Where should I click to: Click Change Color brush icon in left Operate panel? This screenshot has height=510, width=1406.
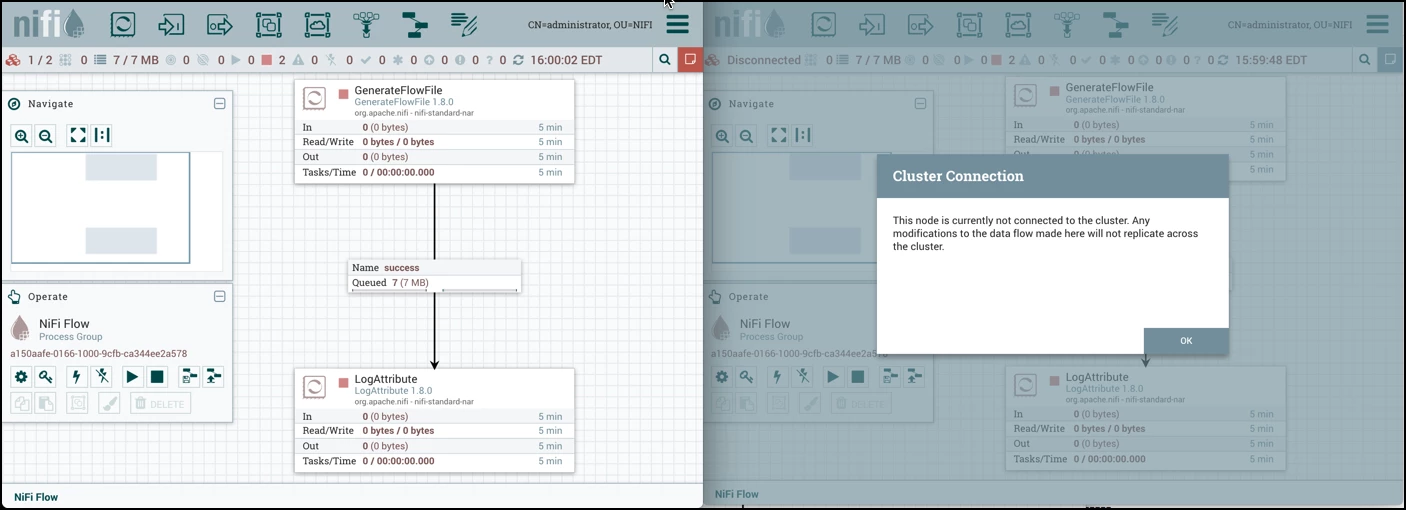[109, 404]
